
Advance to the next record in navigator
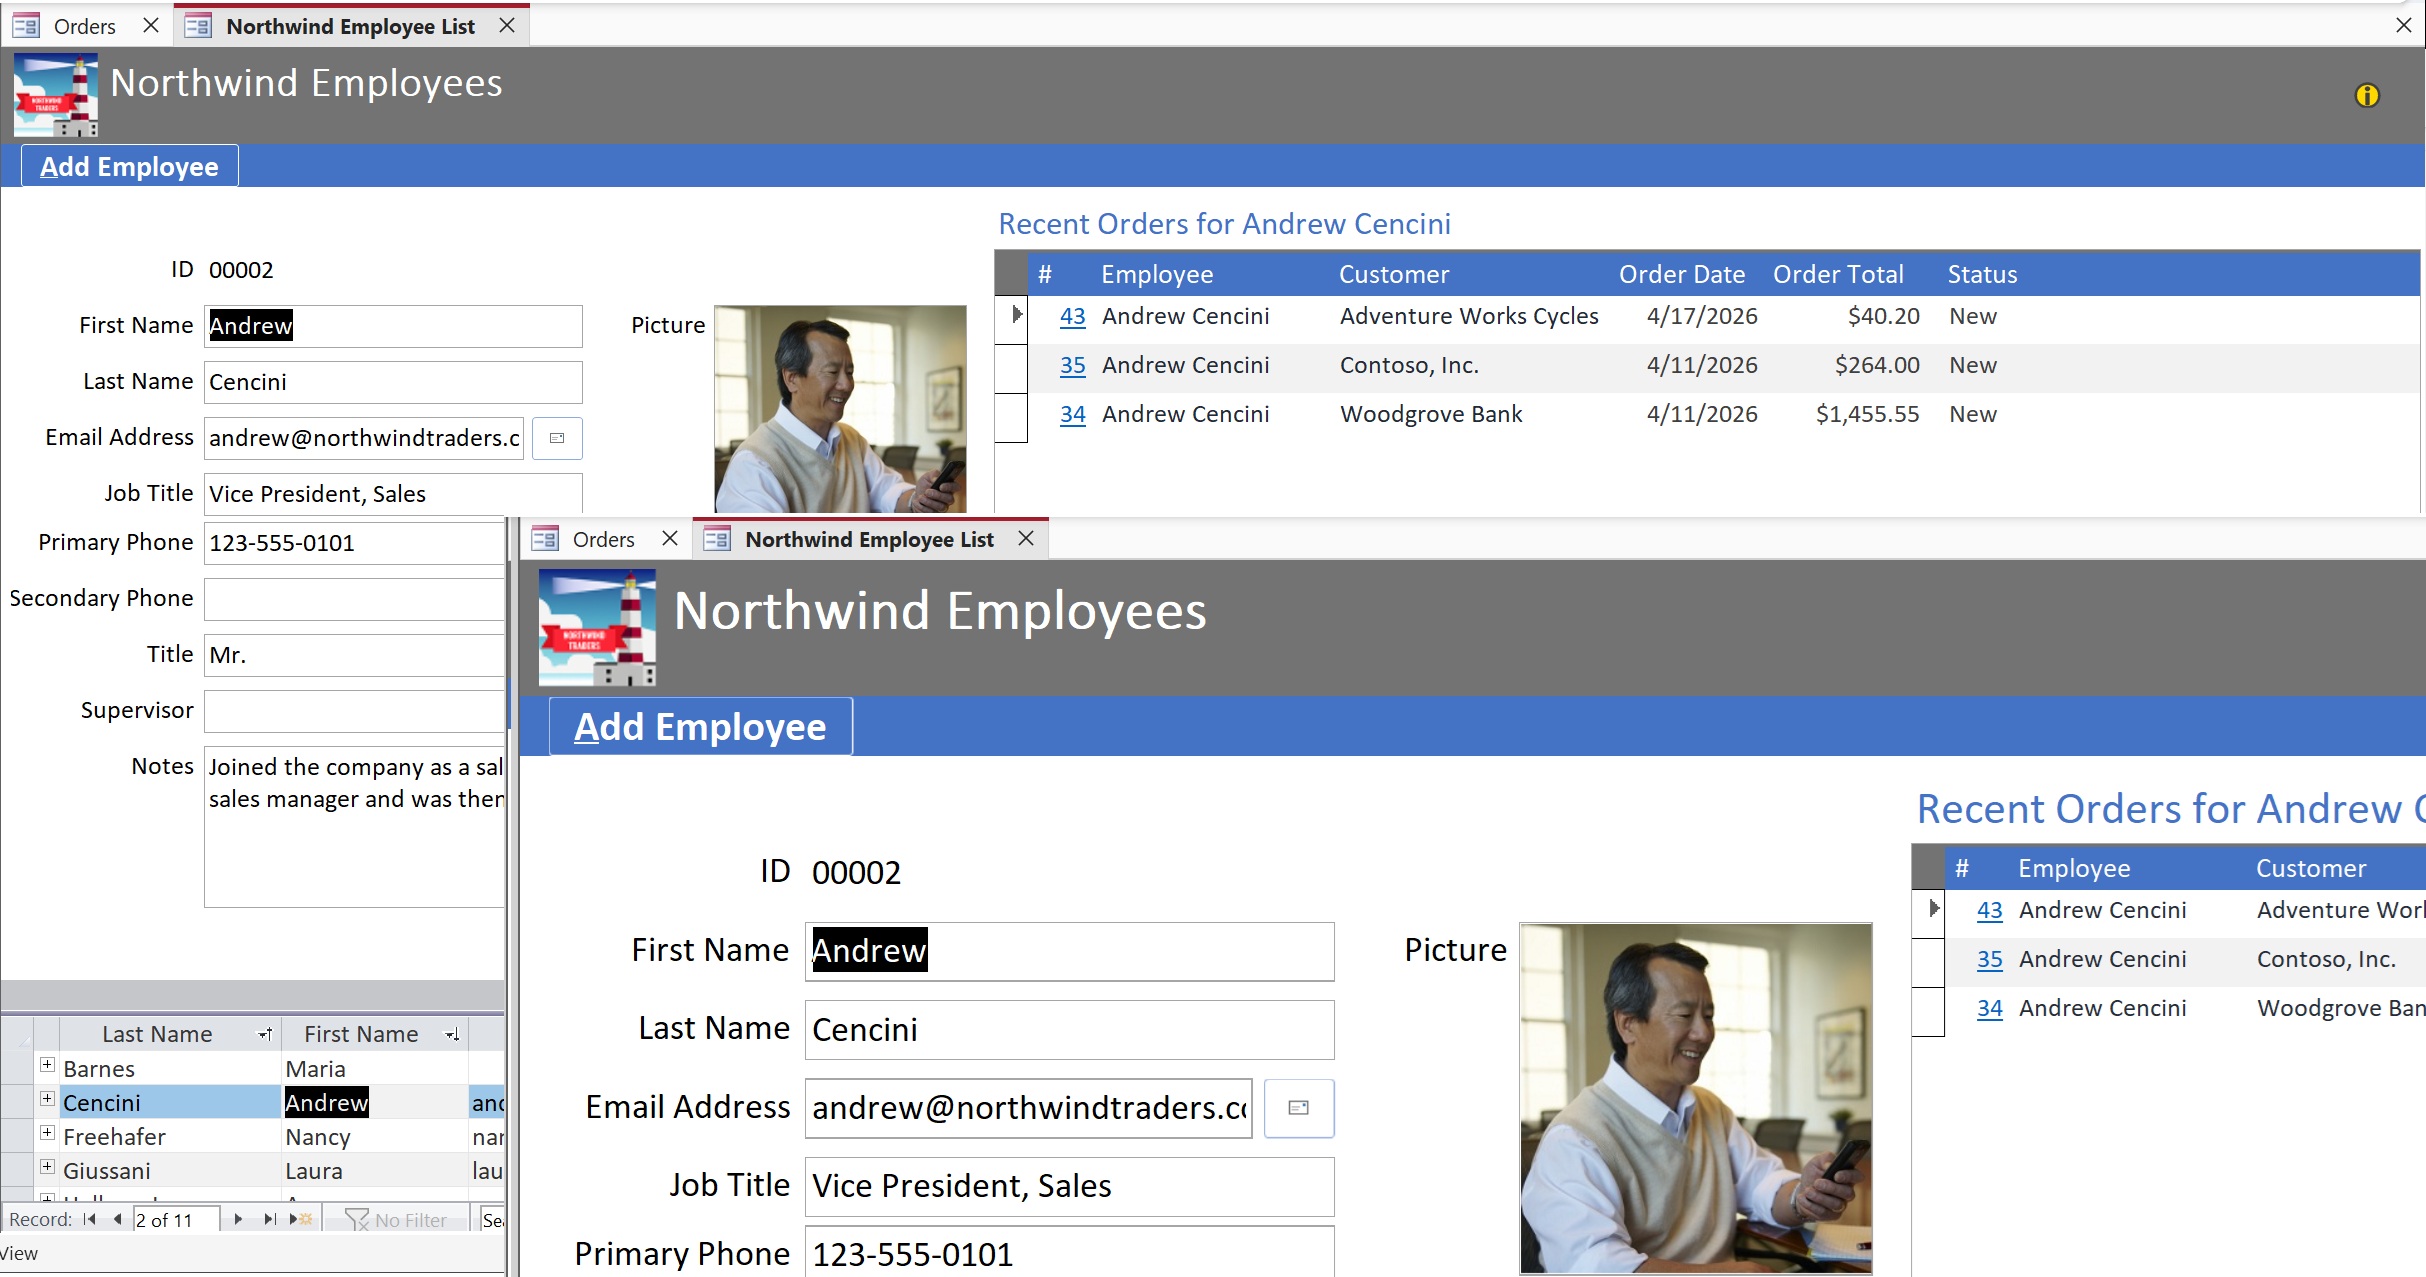pos(237,1219)
